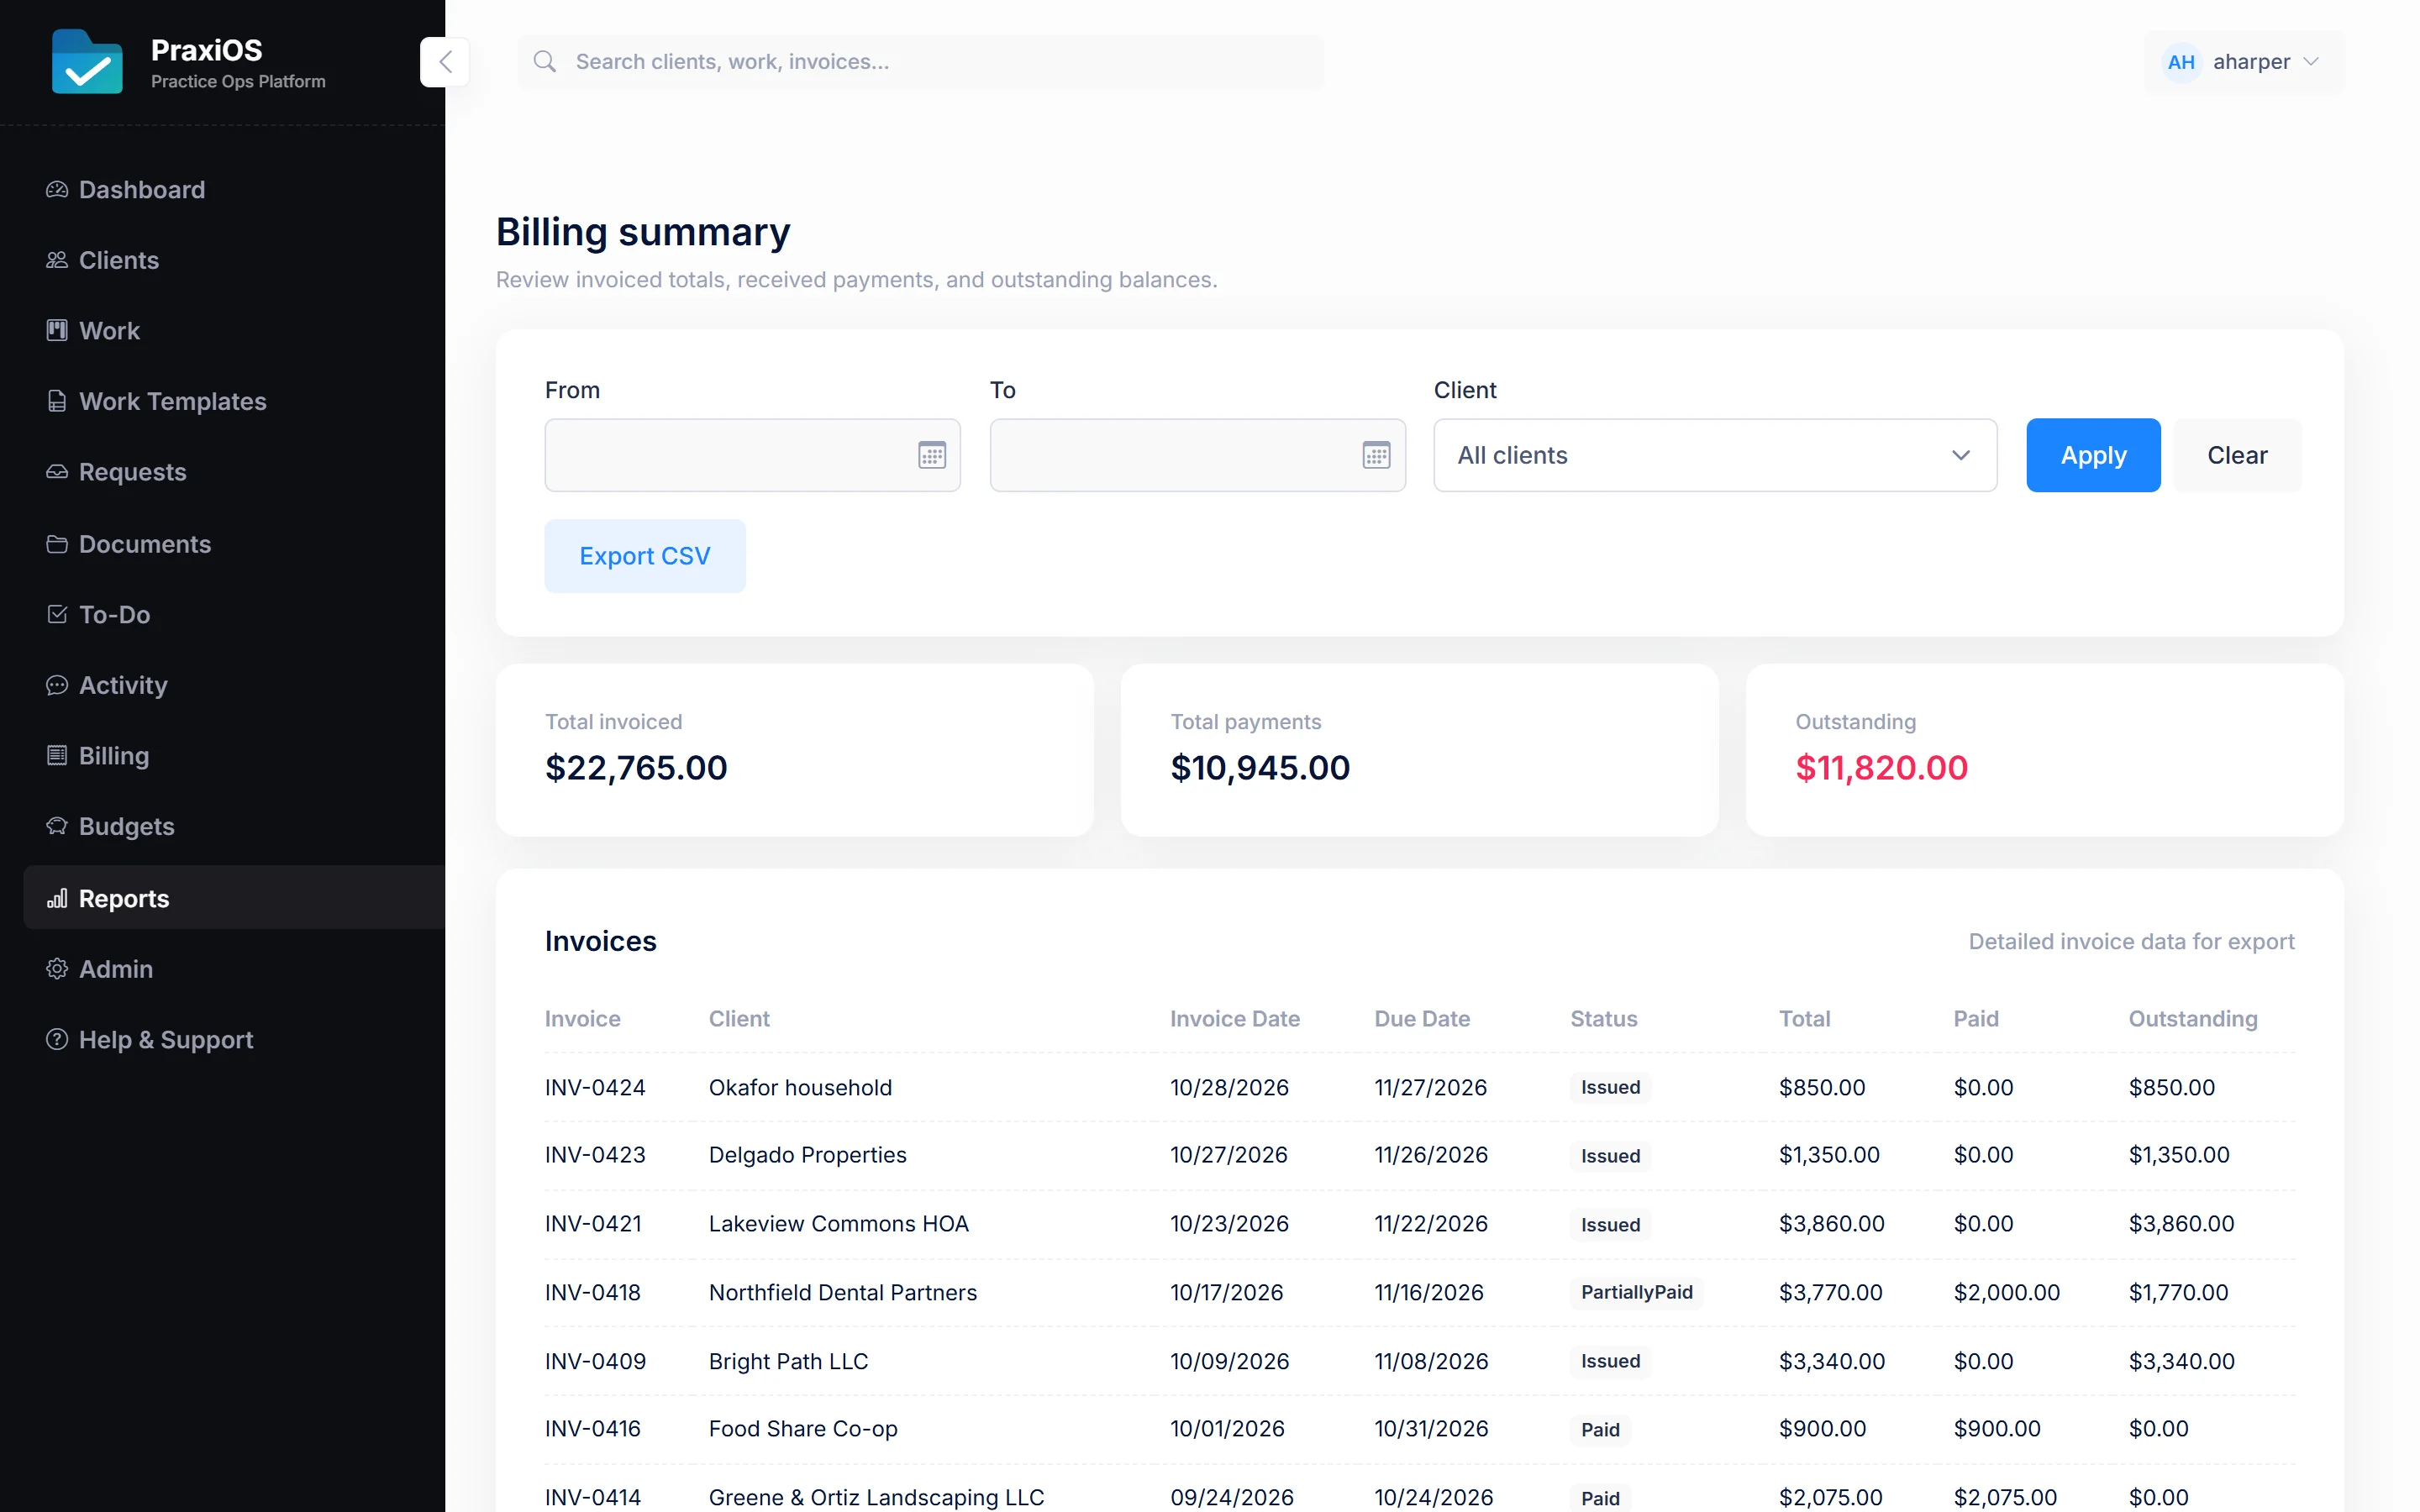This screenshot has width=2420, height=1512.
Task: Open the From date calendar picker
Action: [932, 455]
